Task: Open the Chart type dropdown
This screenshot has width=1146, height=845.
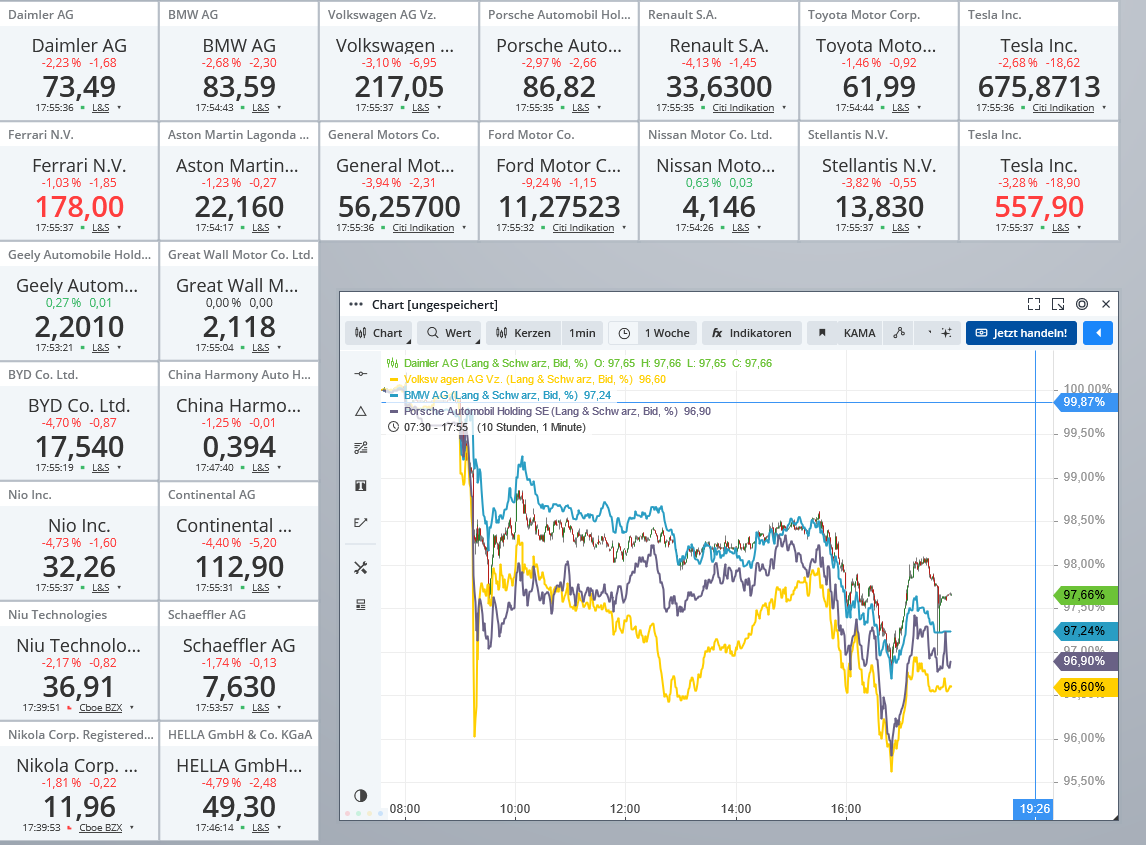Action: click(x=378, y=333)
